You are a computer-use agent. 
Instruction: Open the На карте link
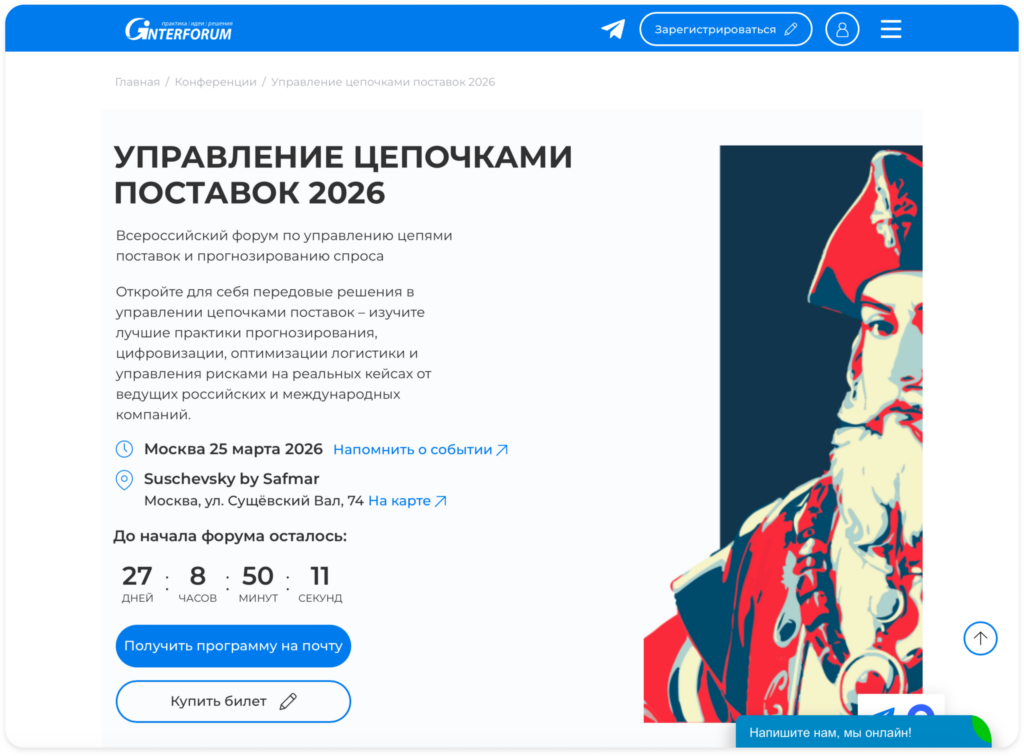point(408,501)
